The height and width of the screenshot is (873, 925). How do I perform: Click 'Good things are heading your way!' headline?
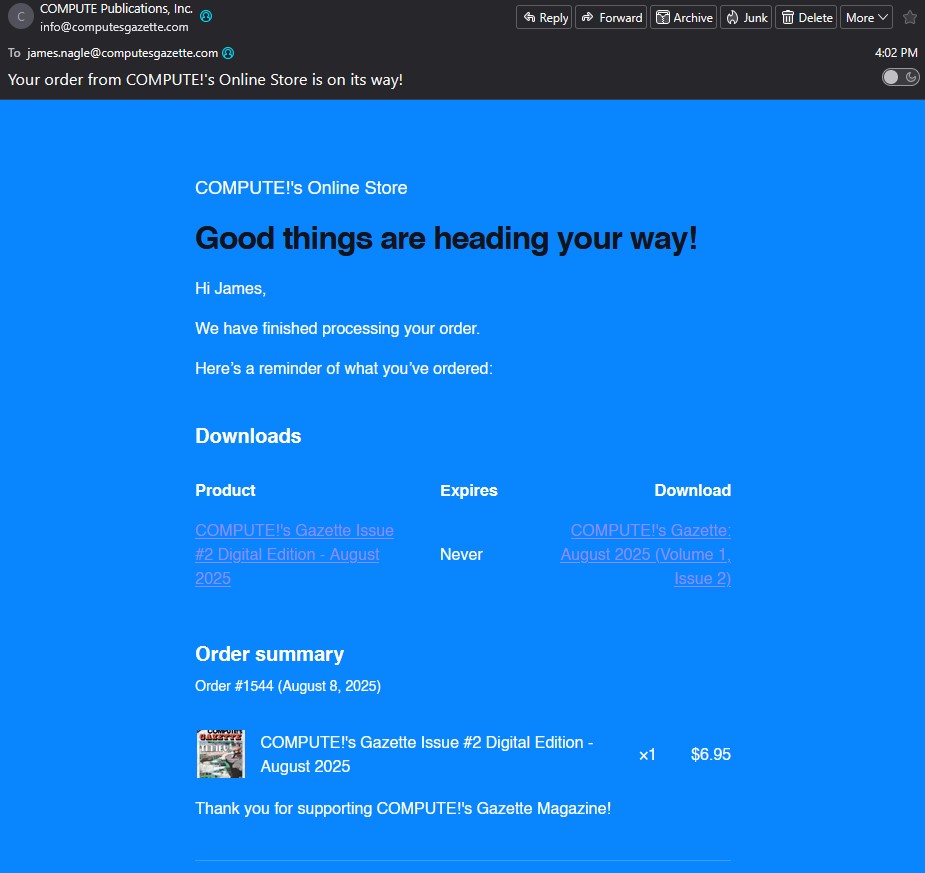(446, 238)
